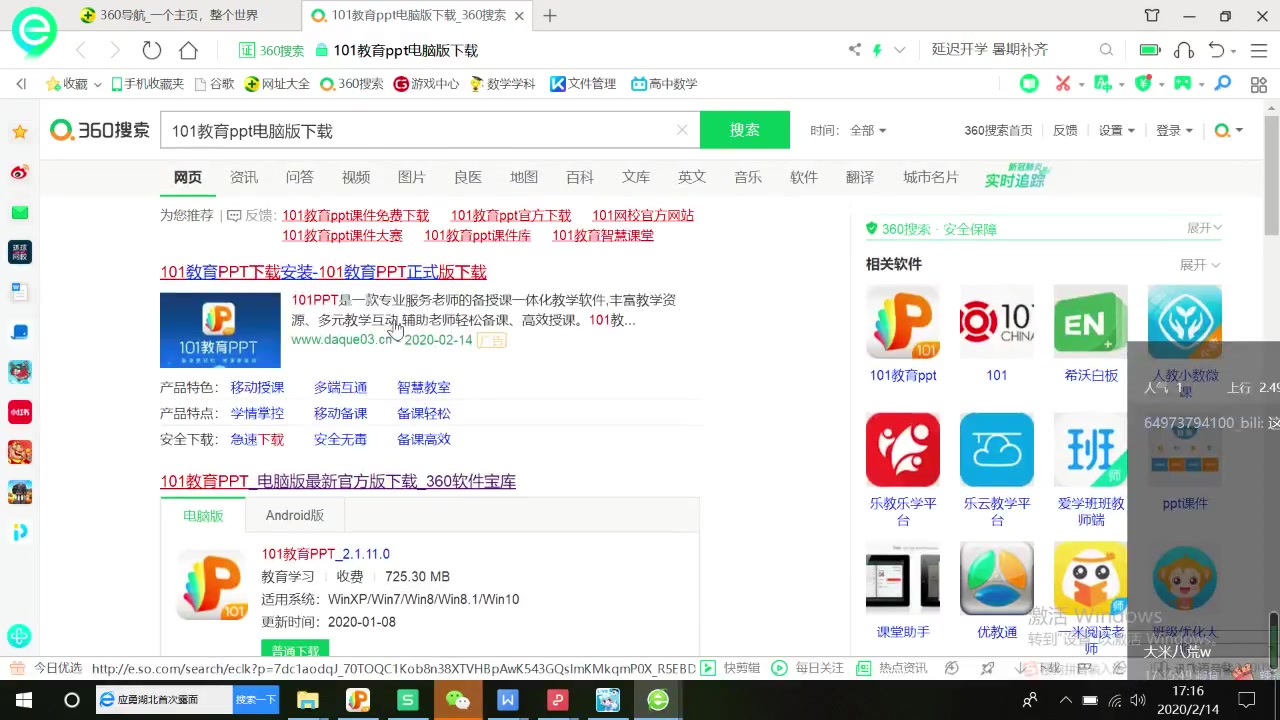The height and width of the screenshot is (720, 1280).
Task: Open the 乐教乐学平台 app icon
Action: click(x=903, y=450)
